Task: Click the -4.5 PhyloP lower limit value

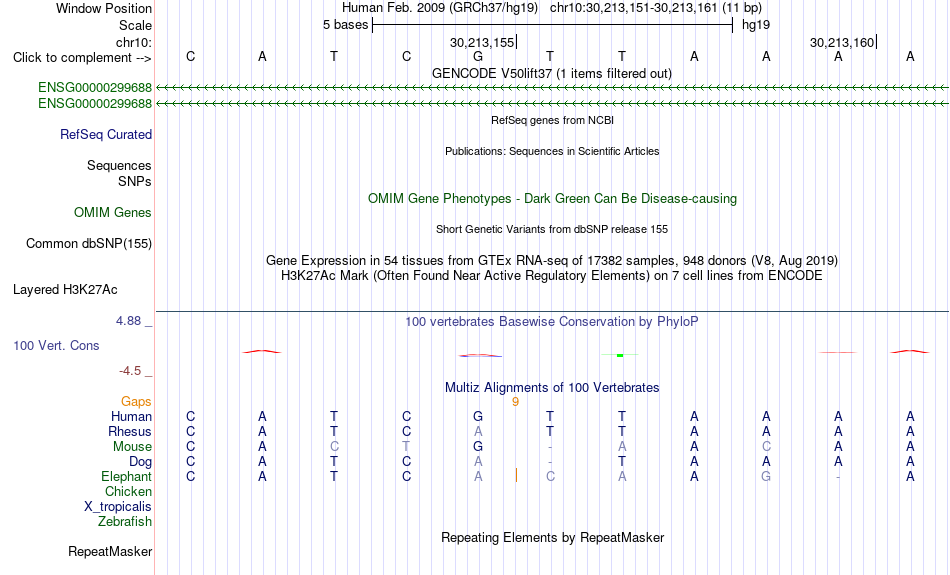Action: [130, 371]
